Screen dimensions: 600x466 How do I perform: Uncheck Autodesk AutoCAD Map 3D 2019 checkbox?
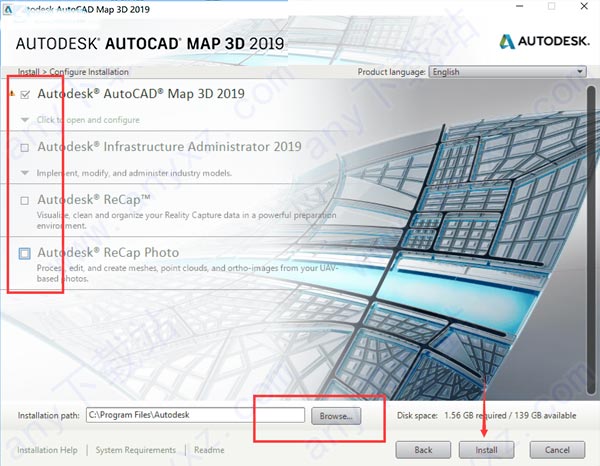(25, 94)
